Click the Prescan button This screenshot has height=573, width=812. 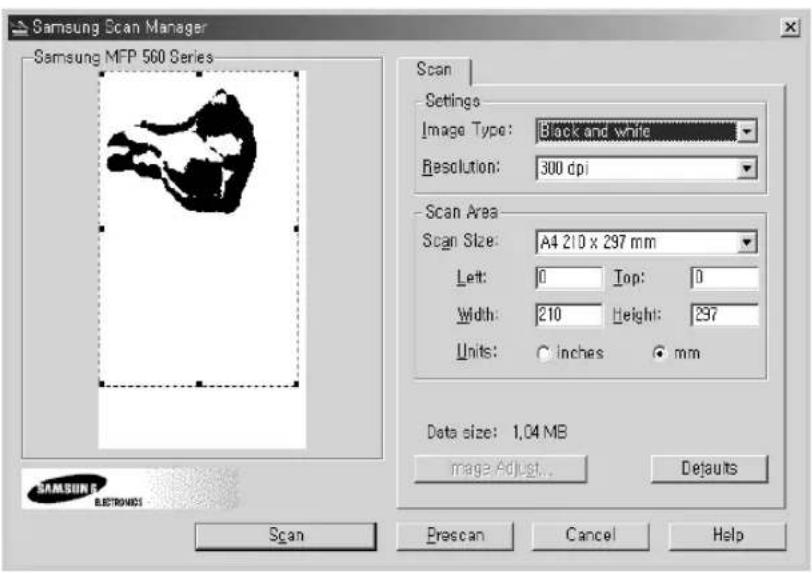click(x=455, y=536)
